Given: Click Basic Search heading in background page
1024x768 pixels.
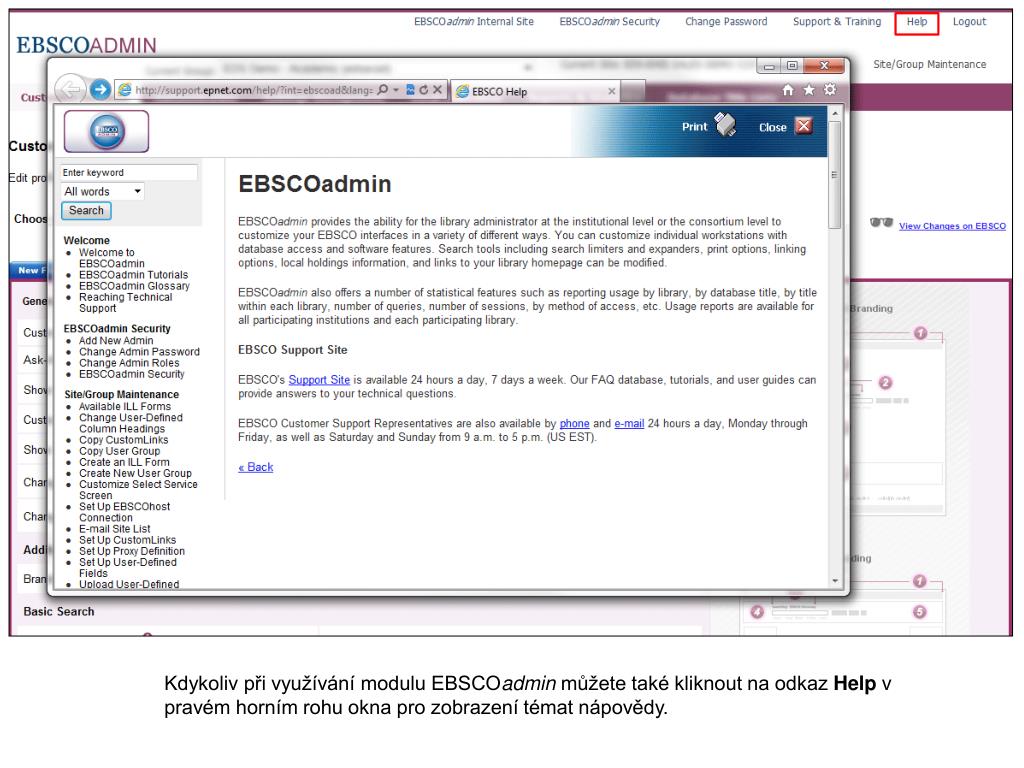Looking at the screenshot, I should pyautogui.click(x=59, y=611).
